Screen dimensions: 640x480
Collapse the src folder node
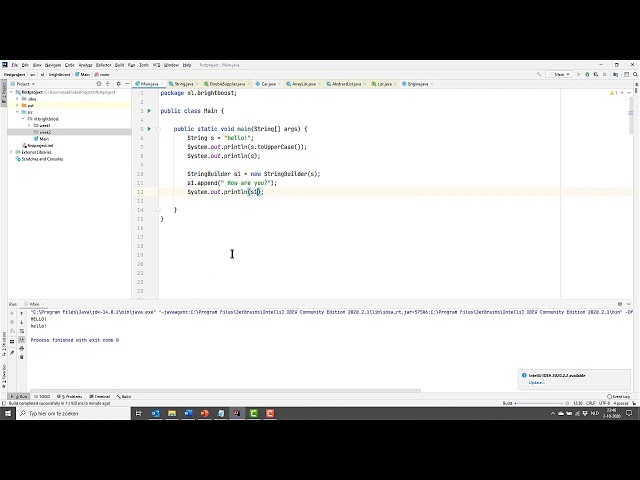[17, 112]
